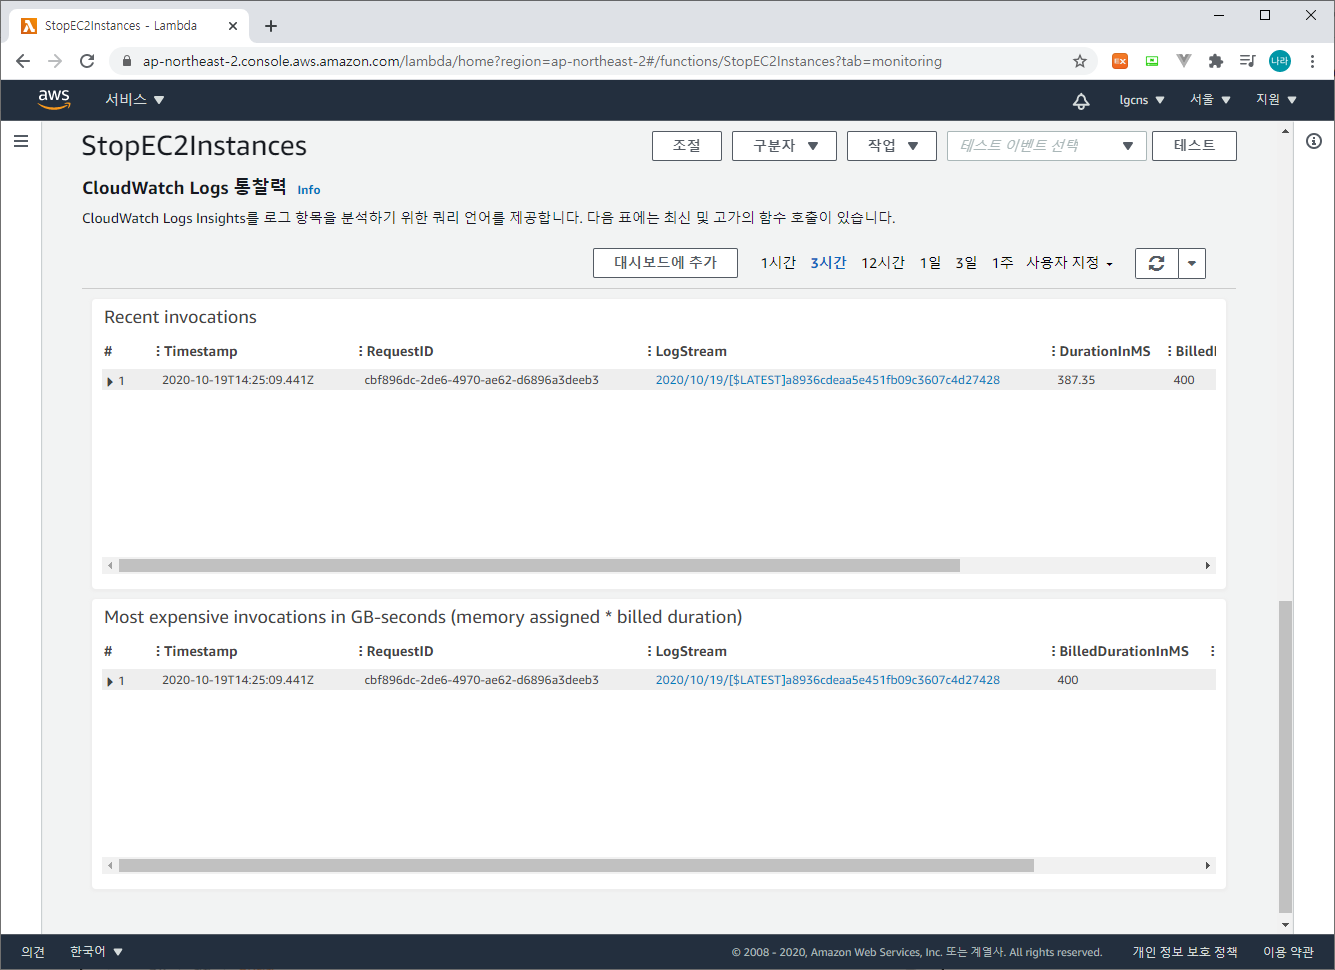Expand row 1 in Recent invocations
Image resolution: width=1335 pixels, height=970 pixels.
click(x=110, y=381)
